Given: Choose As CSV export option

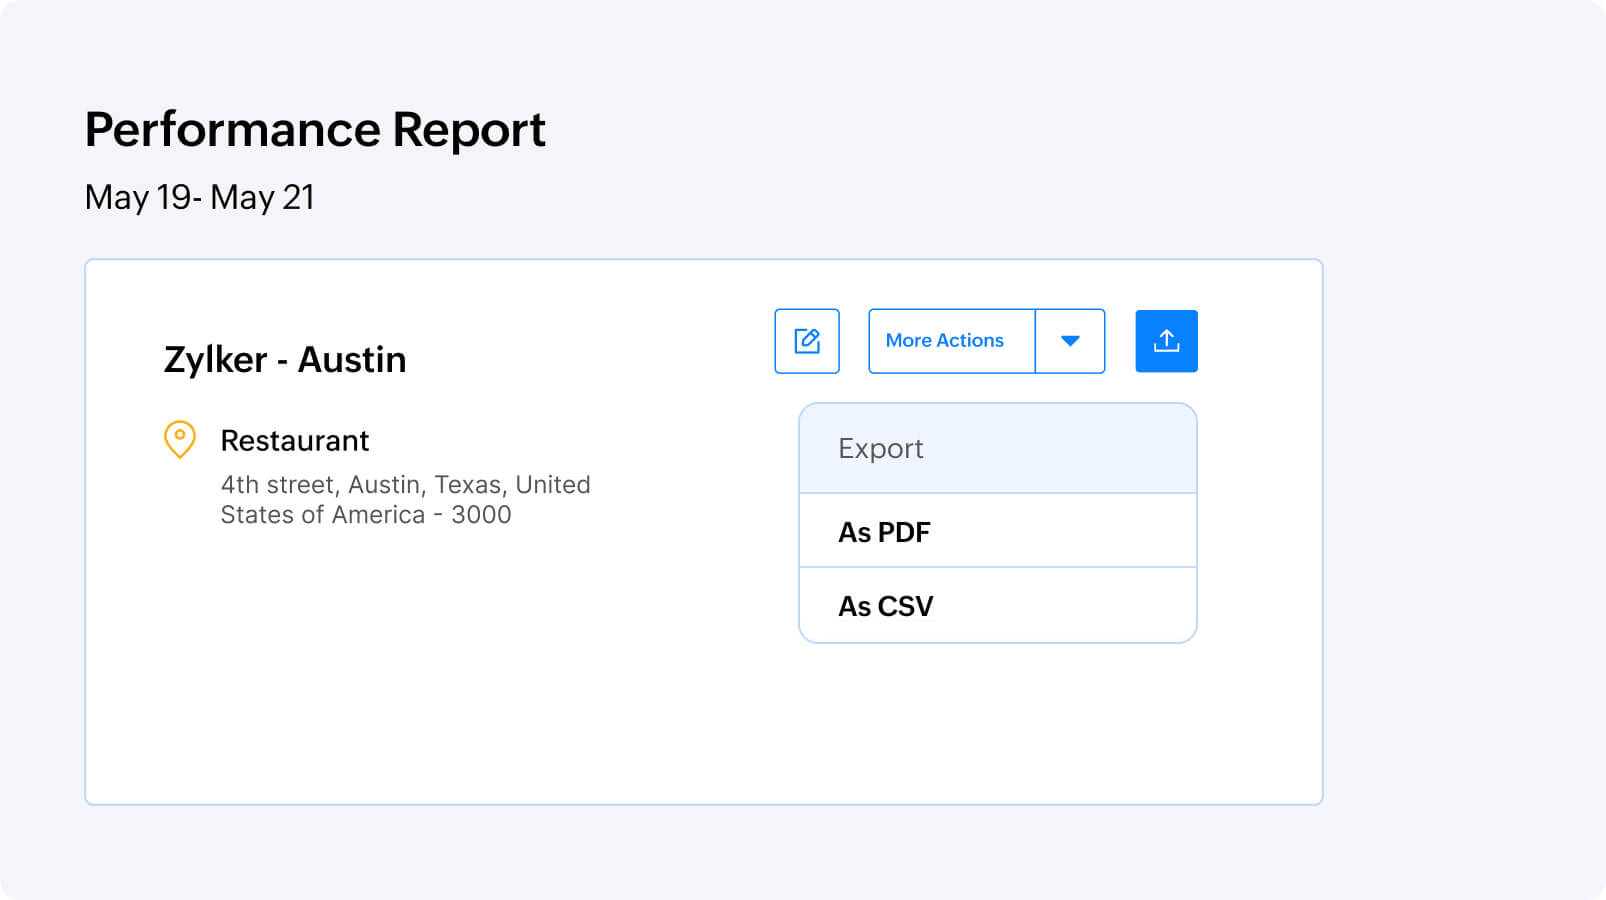Looking at the screenshot, I should click(x=885, y=606).
